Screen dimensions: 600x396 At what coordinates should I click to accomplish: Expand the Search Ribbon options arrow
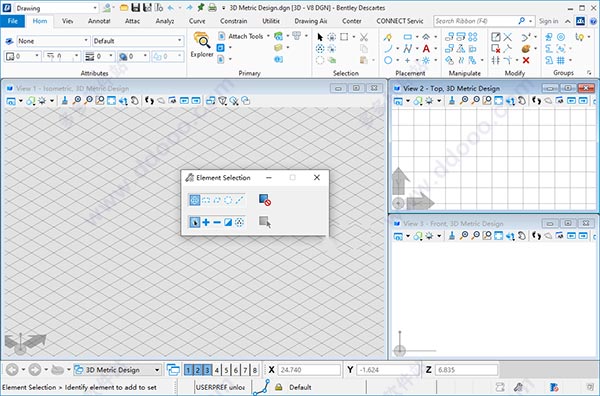531,21
